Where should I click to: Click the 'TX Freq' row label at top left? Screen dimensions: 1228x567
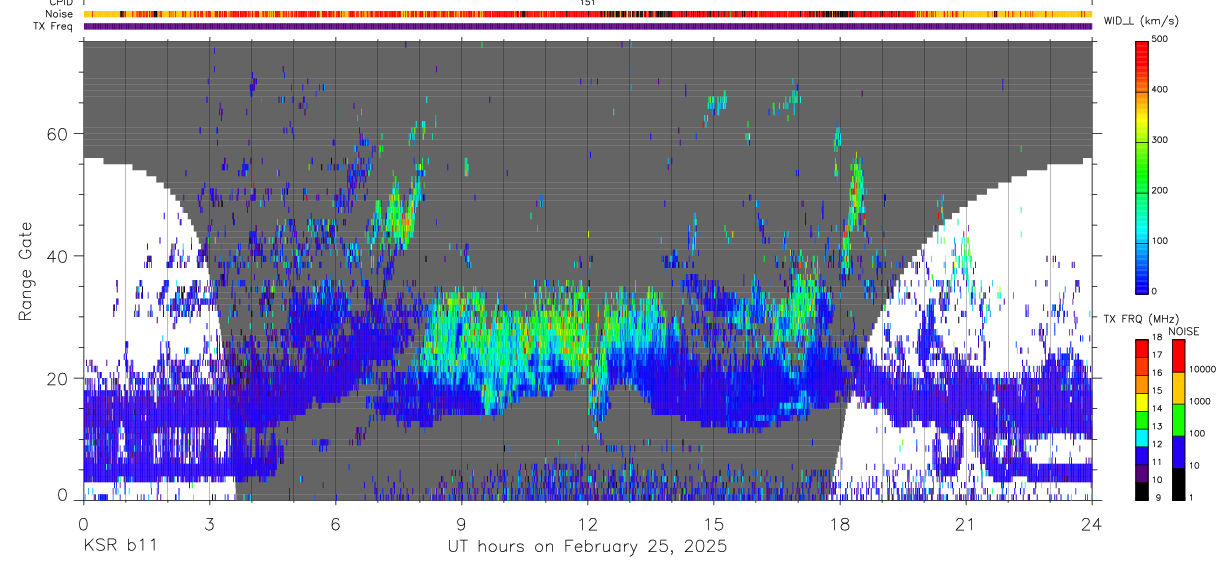[54, 26]
